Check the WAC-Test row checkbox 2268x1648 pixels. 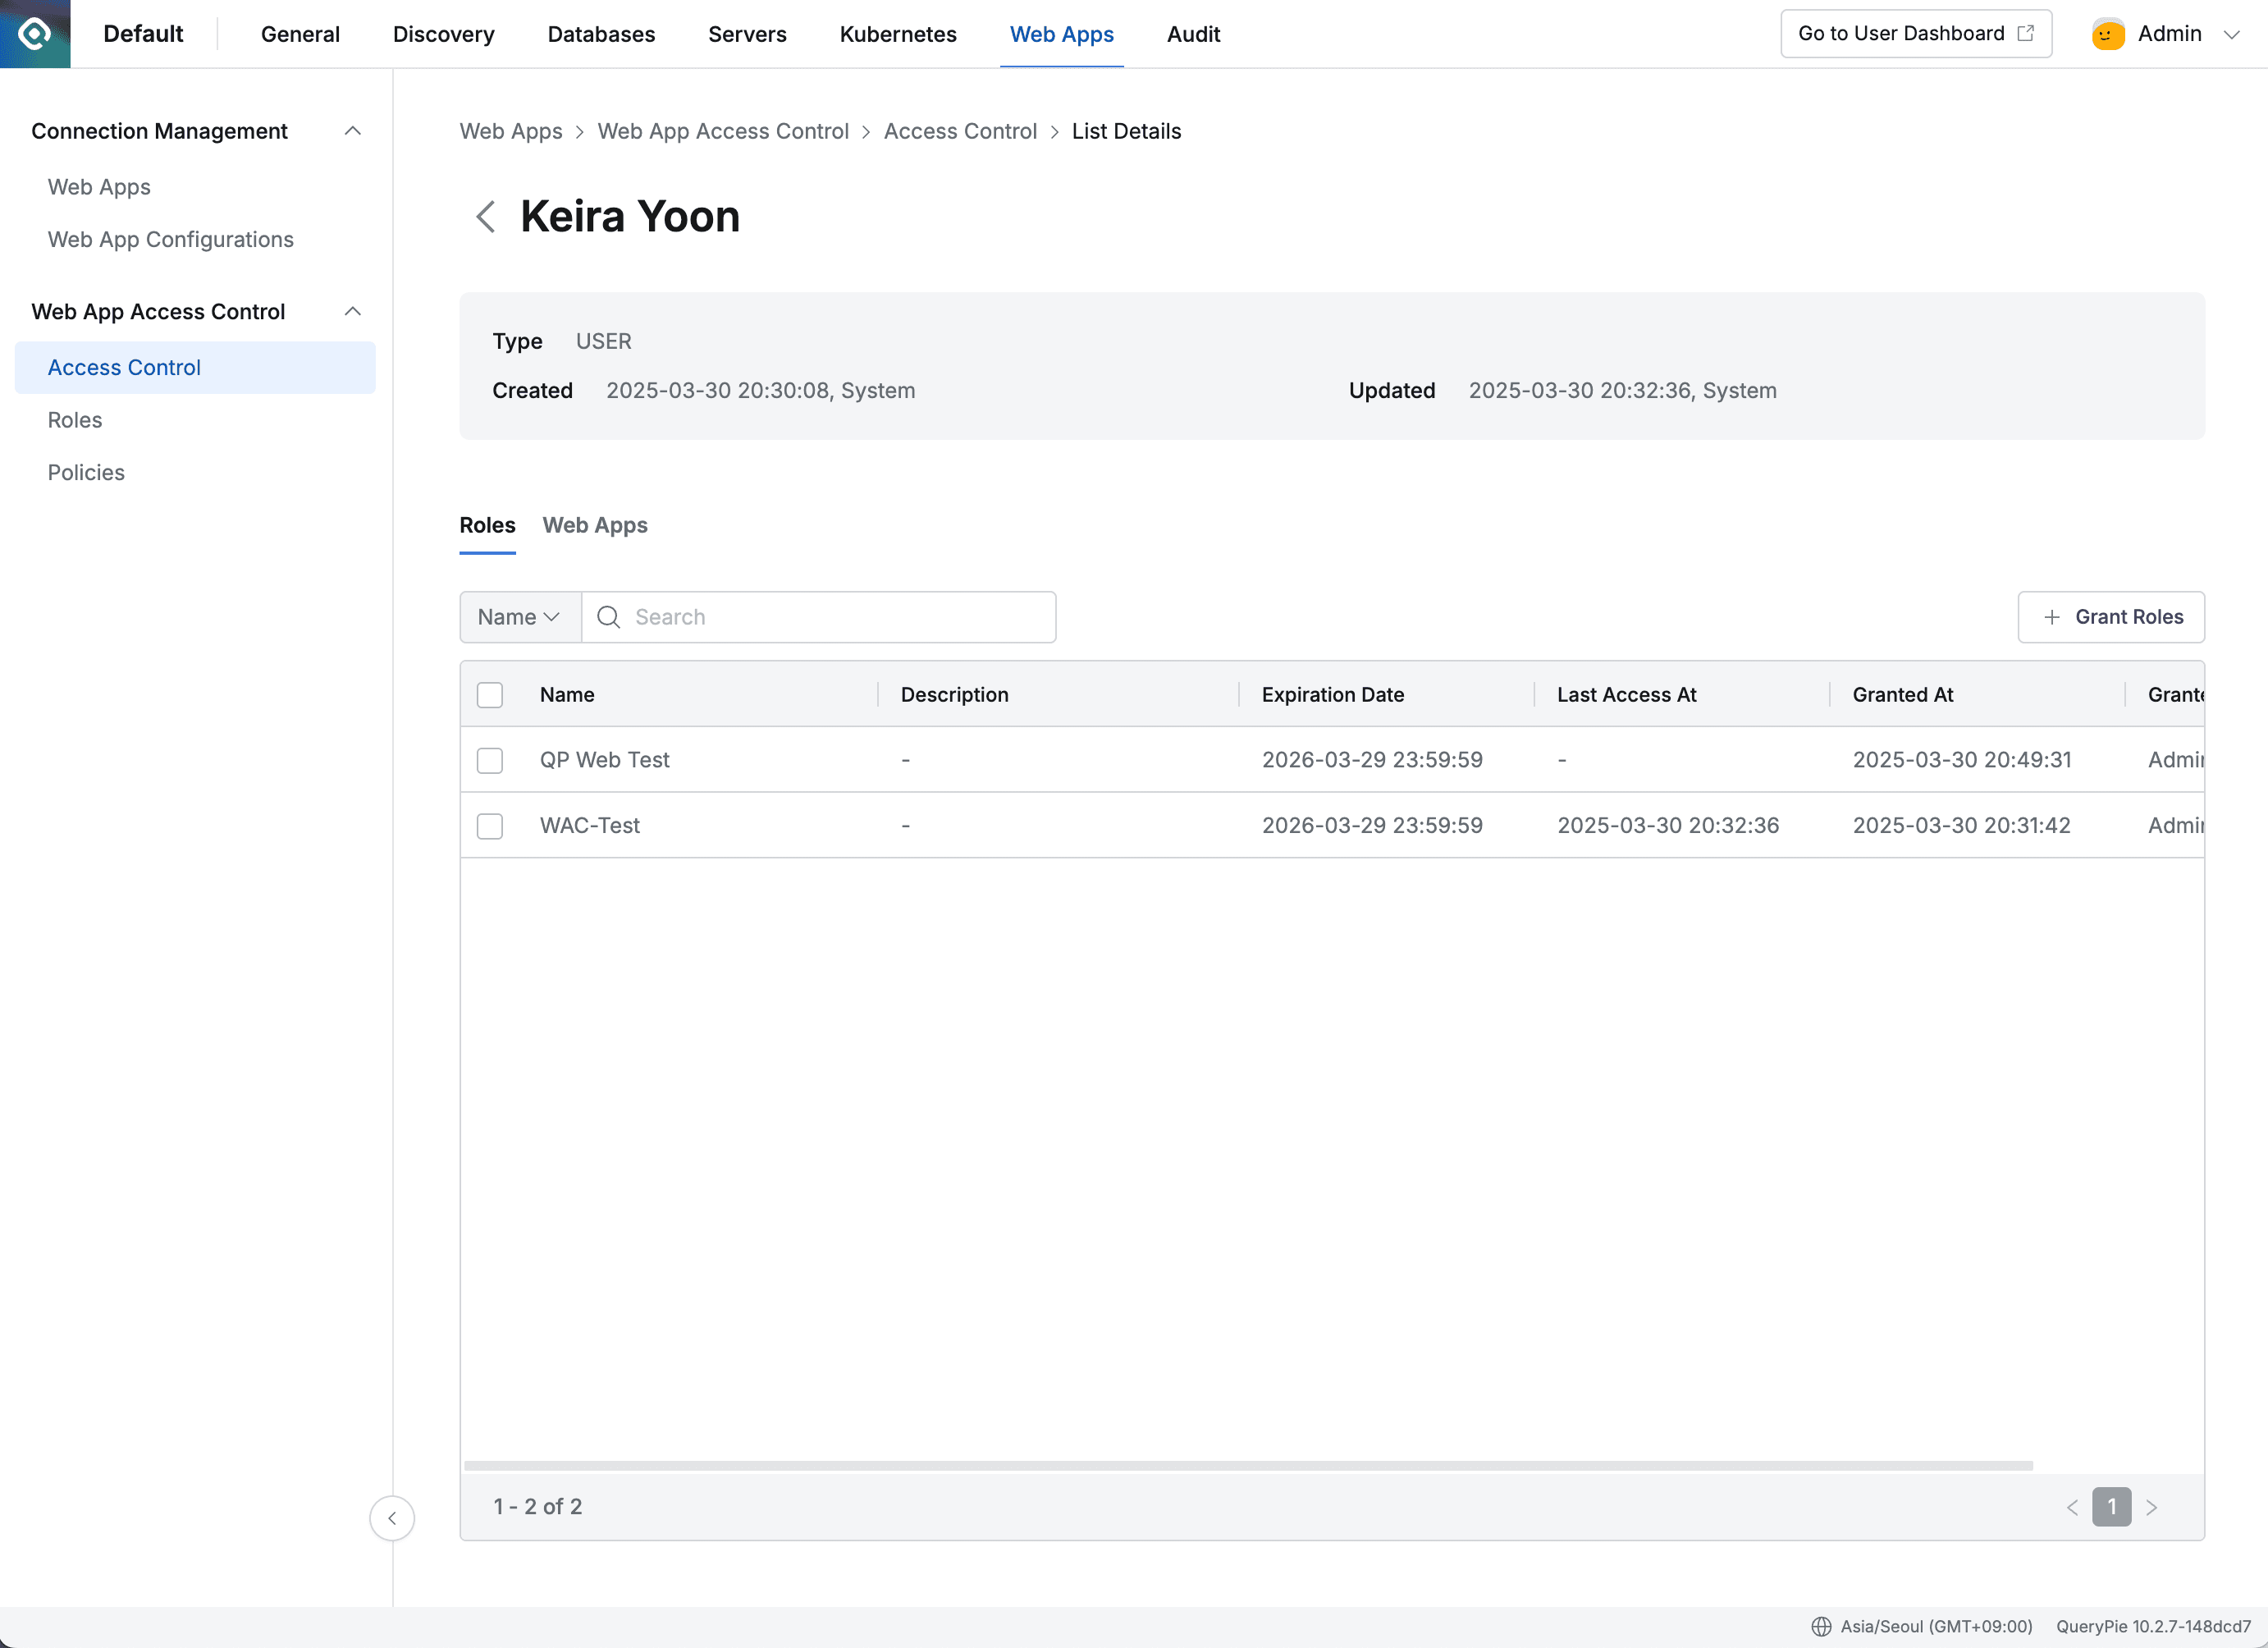490,826
